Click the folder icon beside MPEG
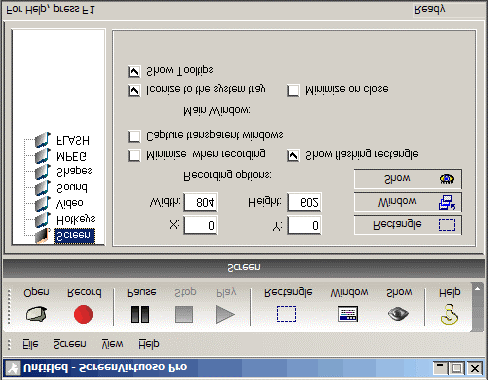488x380 pixels. 43,156
